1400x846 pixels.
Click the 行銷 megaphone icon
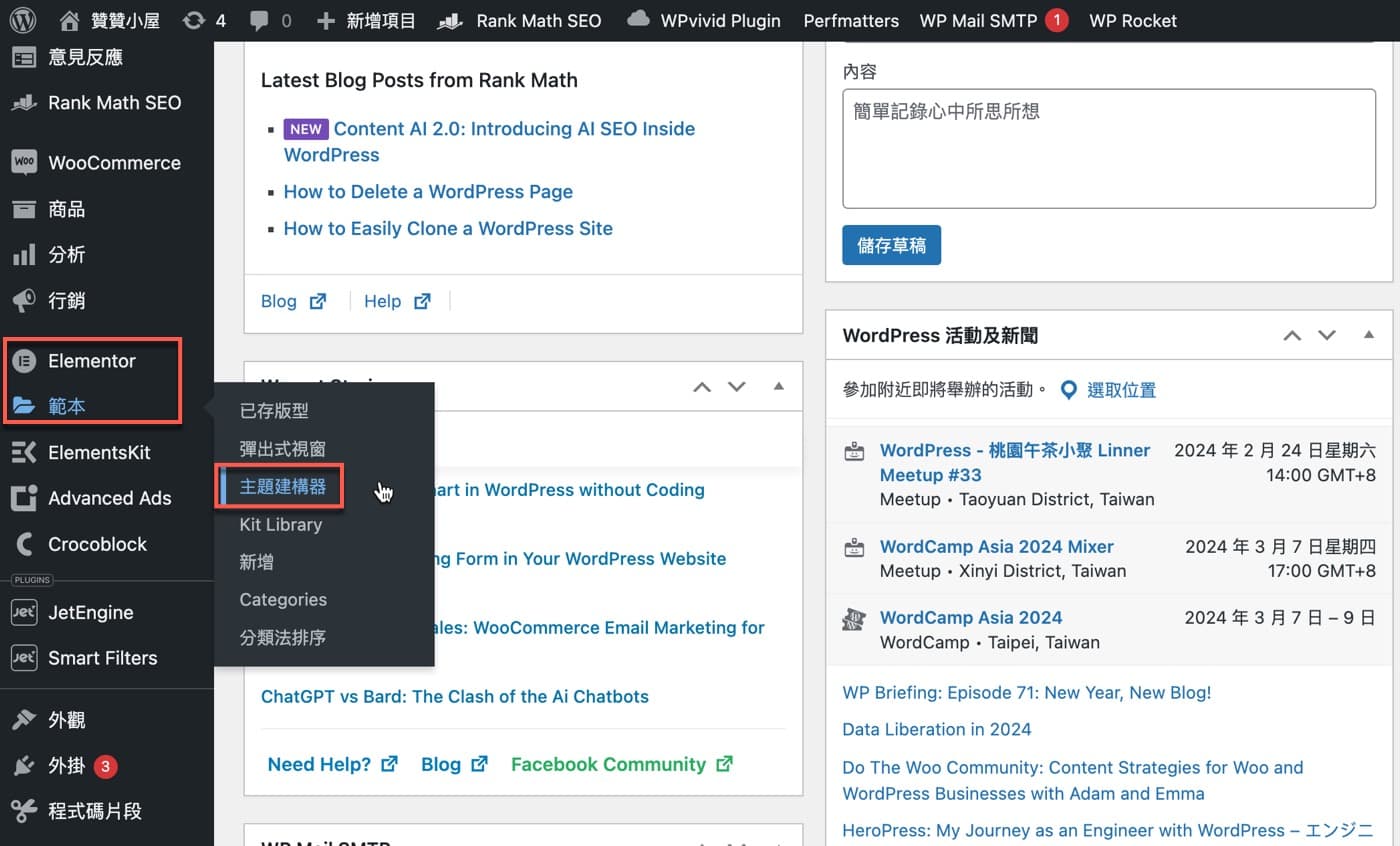pos(24,300)
